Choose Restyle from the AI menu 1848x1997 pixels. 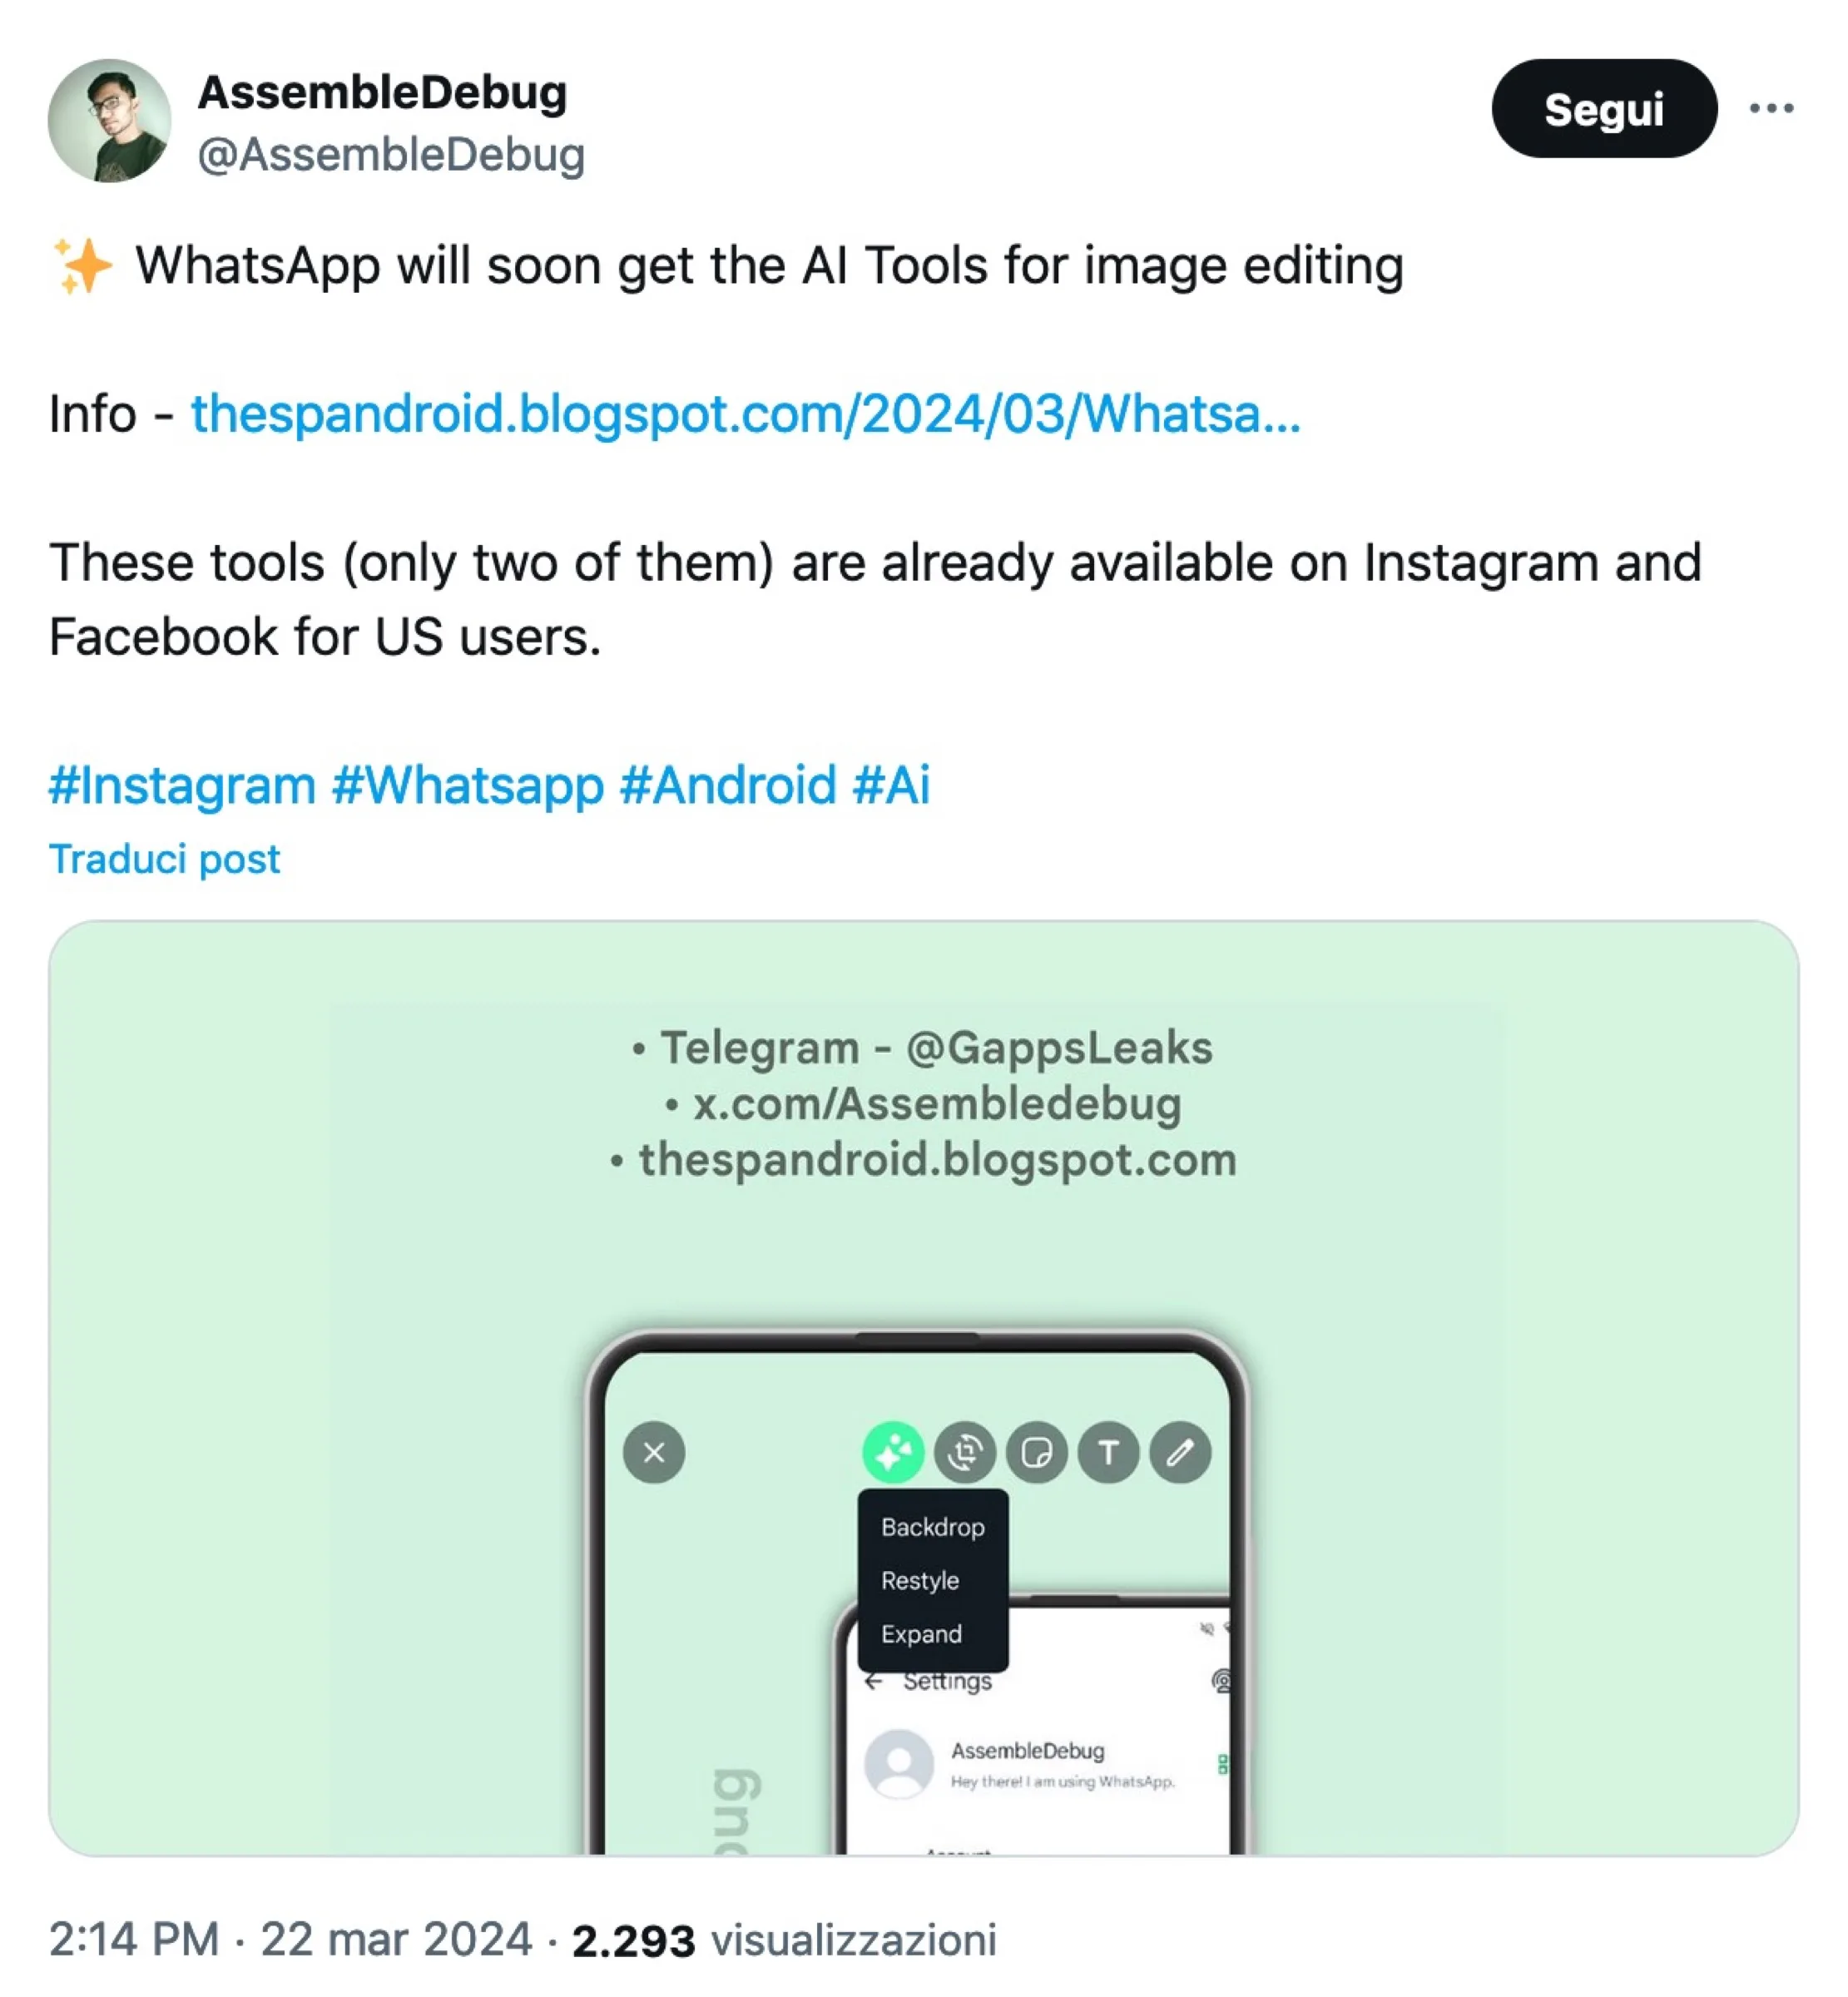[920, 1580]
